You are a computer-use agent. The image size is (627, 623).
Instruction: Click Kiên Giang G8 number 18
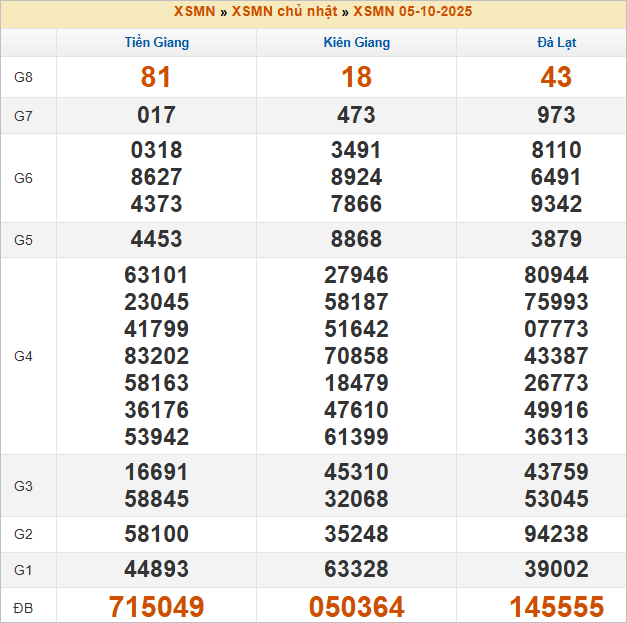click(x=356, y=77)
